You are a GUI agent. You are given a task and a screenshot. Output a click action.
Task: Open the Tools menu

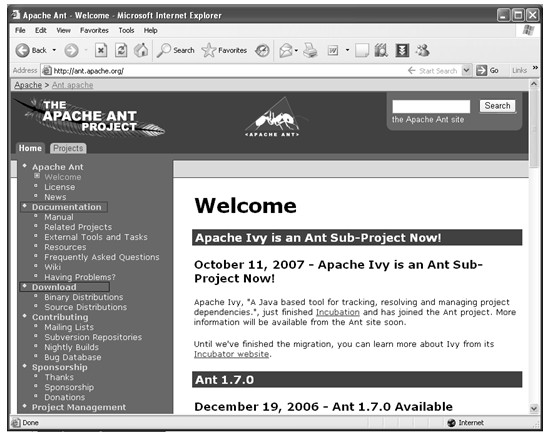pos(126,31)
